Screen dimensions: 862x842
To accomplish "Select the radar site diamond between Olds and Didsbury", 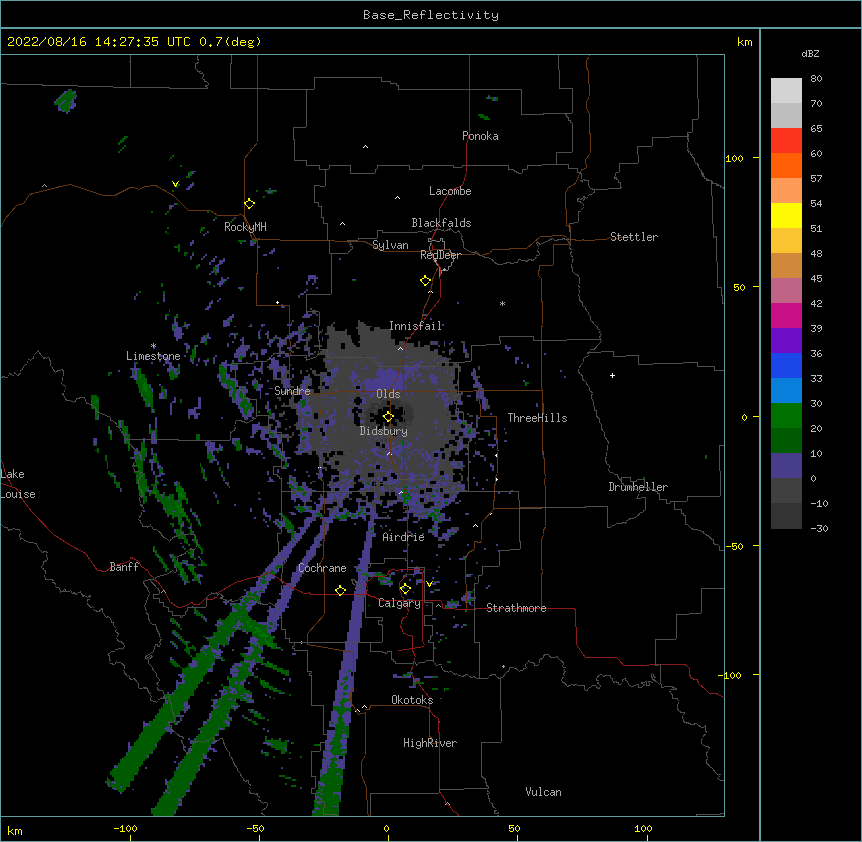I will (388, 417).
